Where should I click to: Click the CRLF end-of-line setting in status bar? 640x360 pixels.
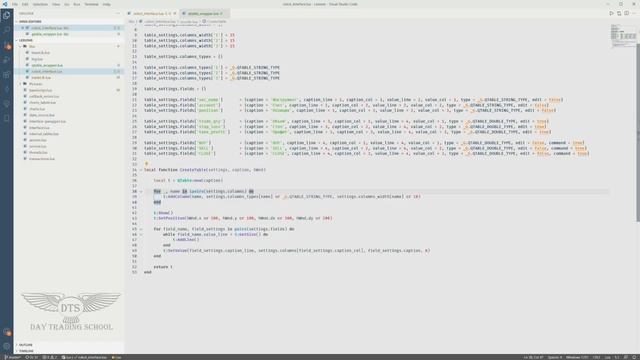pos(596,357)
